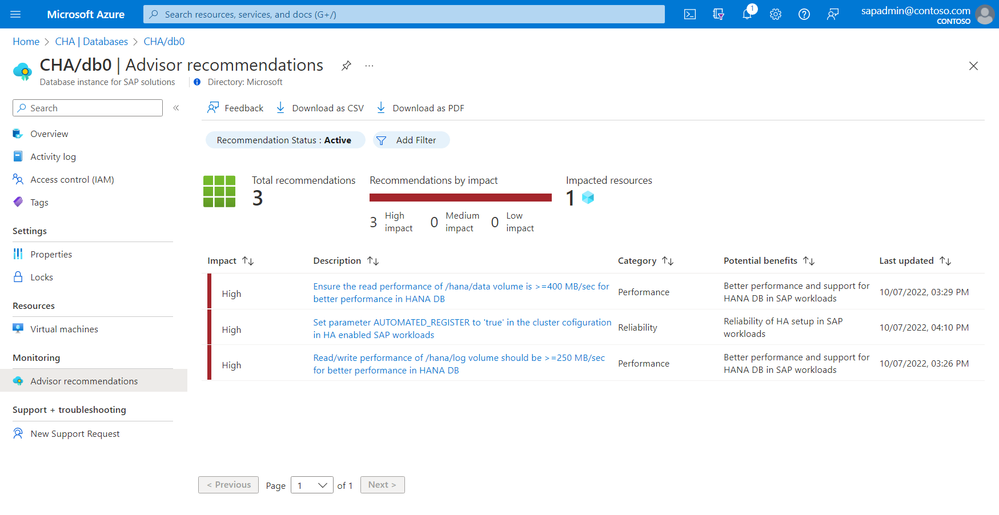The image size is (999, 515).
Task: Click the date 10/07/2022, 03:26 PM
Action: coord(924,363)
